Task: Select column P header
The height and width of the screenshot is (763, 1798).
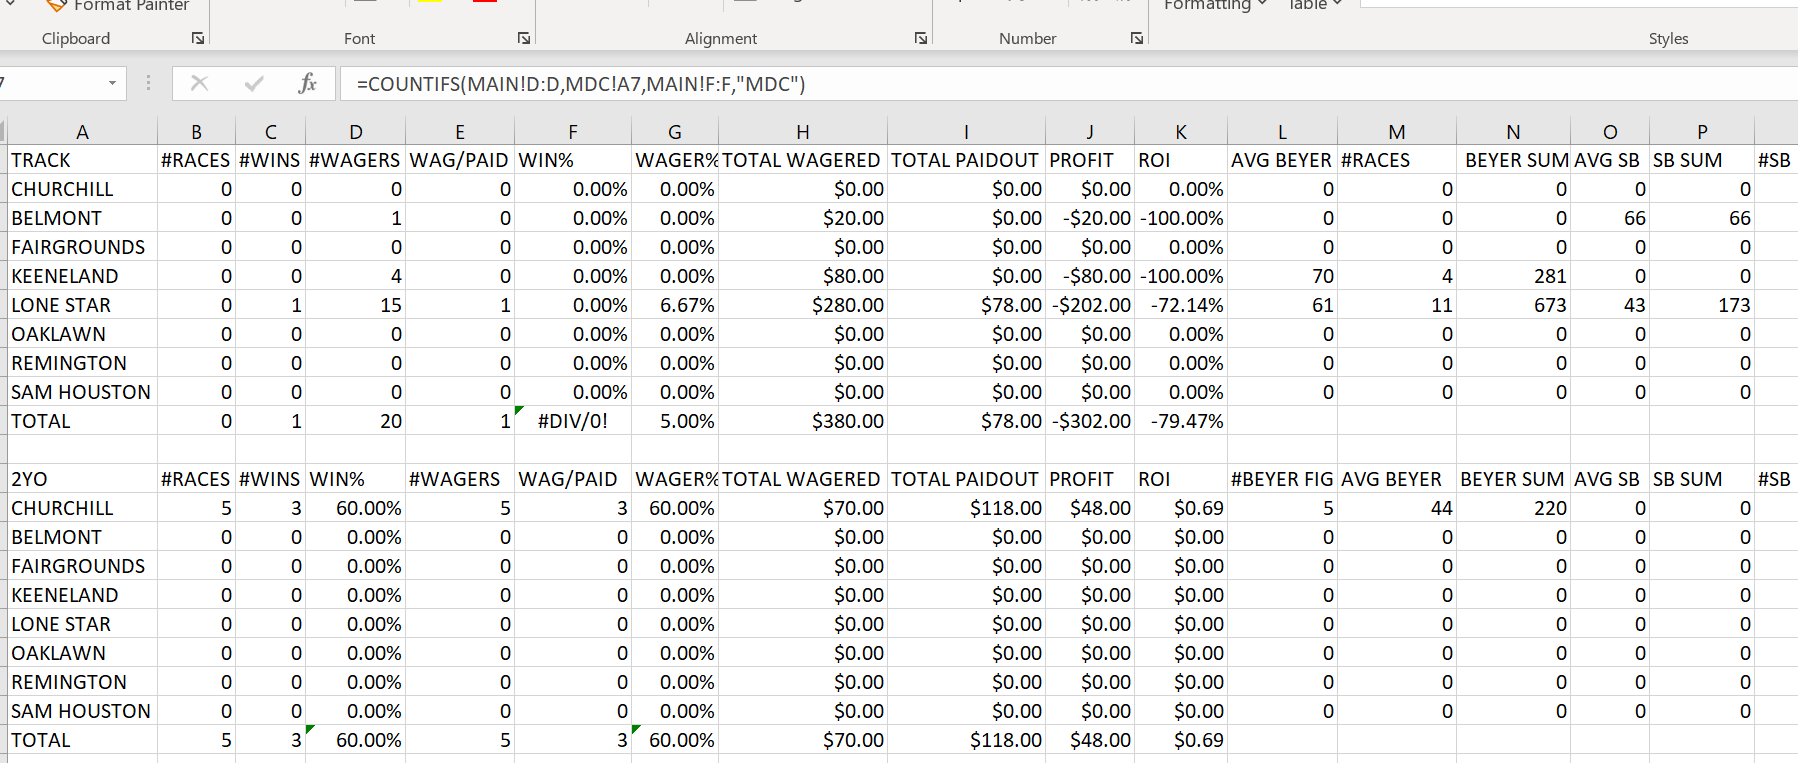Action: click(1702, 132)
